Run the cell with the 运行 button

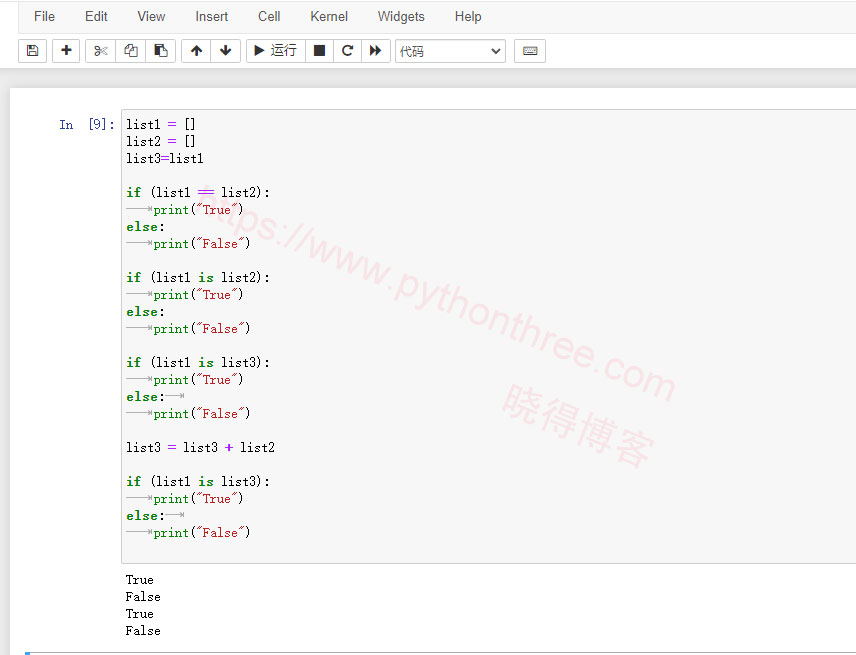coord(276,51)
